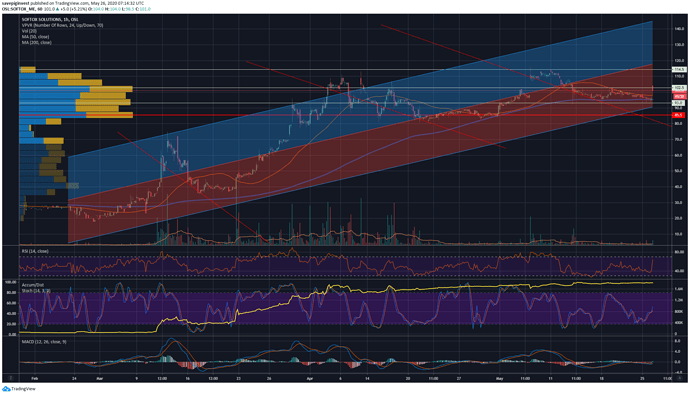Select the MA (50, close) legend
The image size is (690, 395).
(x=37, y=37)
